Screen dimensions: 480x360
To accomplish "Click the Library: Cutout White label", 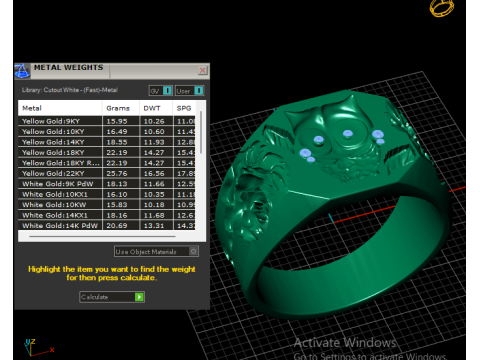I will pos(70,90).
